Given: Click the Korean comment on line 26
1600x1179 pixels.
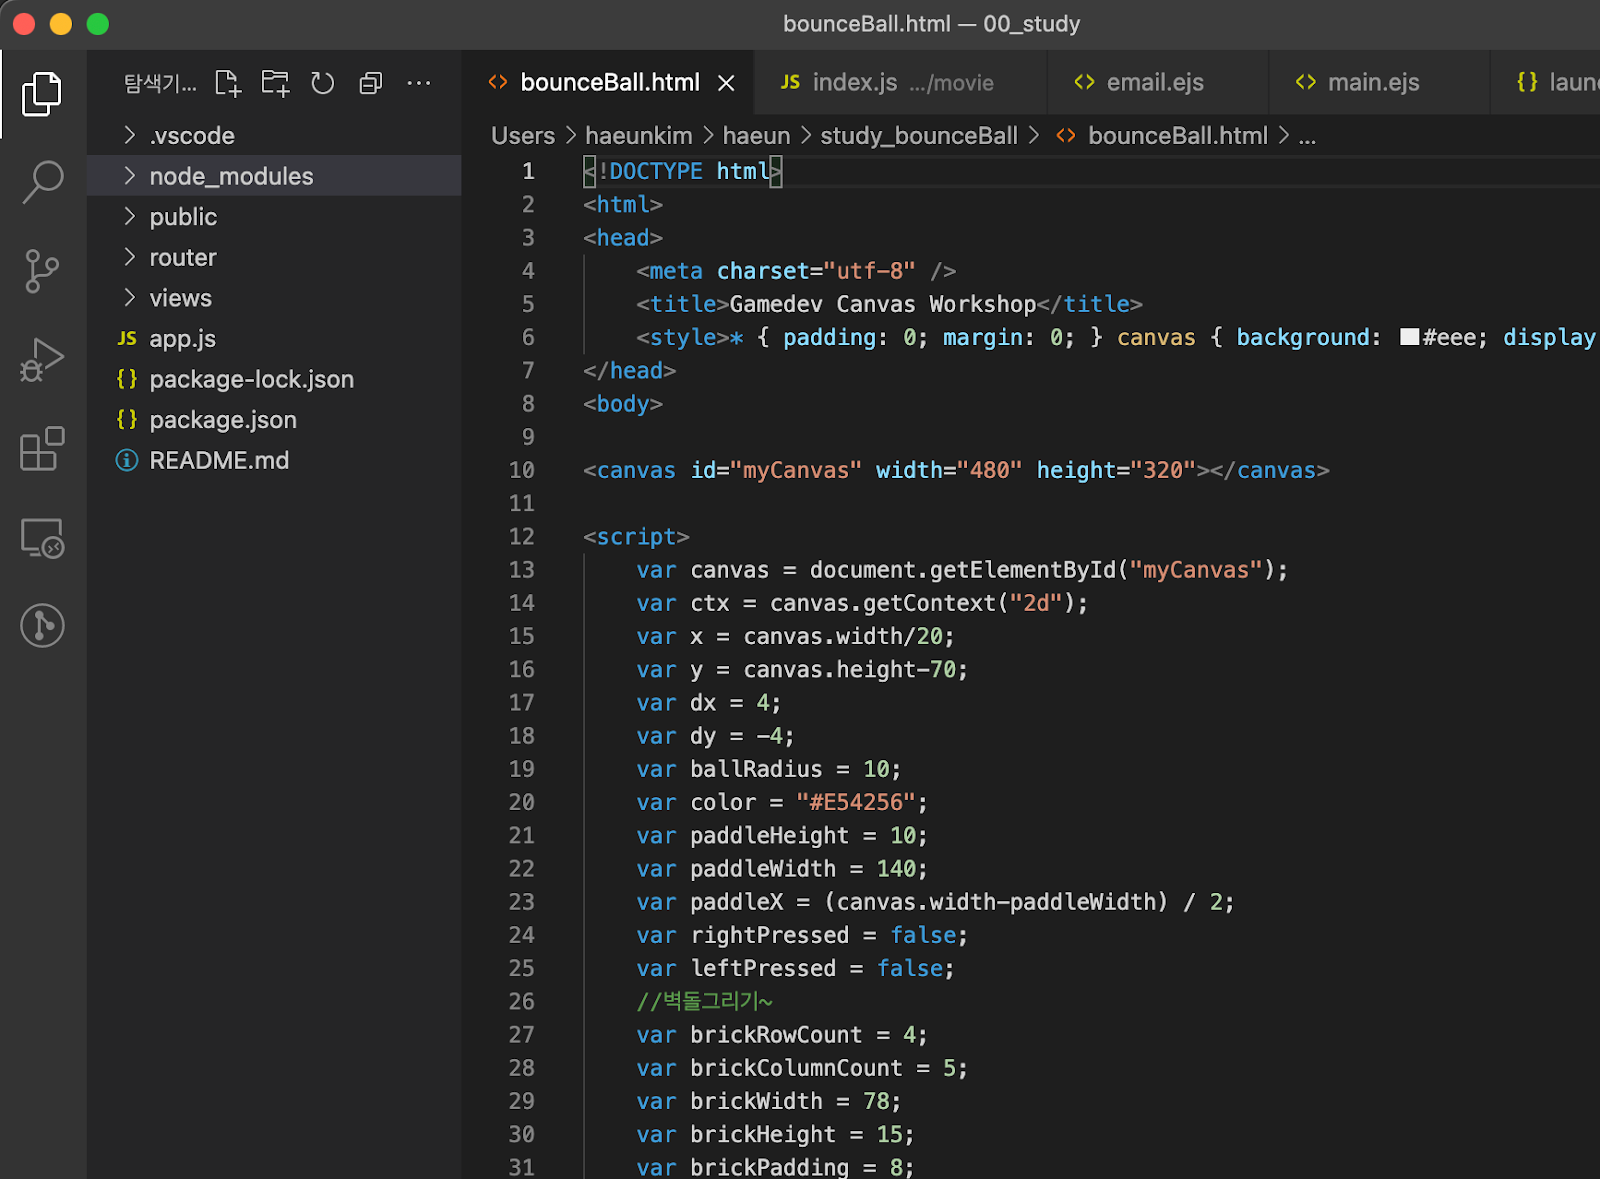Looking at the screenshot, I should coord(704,1001).
